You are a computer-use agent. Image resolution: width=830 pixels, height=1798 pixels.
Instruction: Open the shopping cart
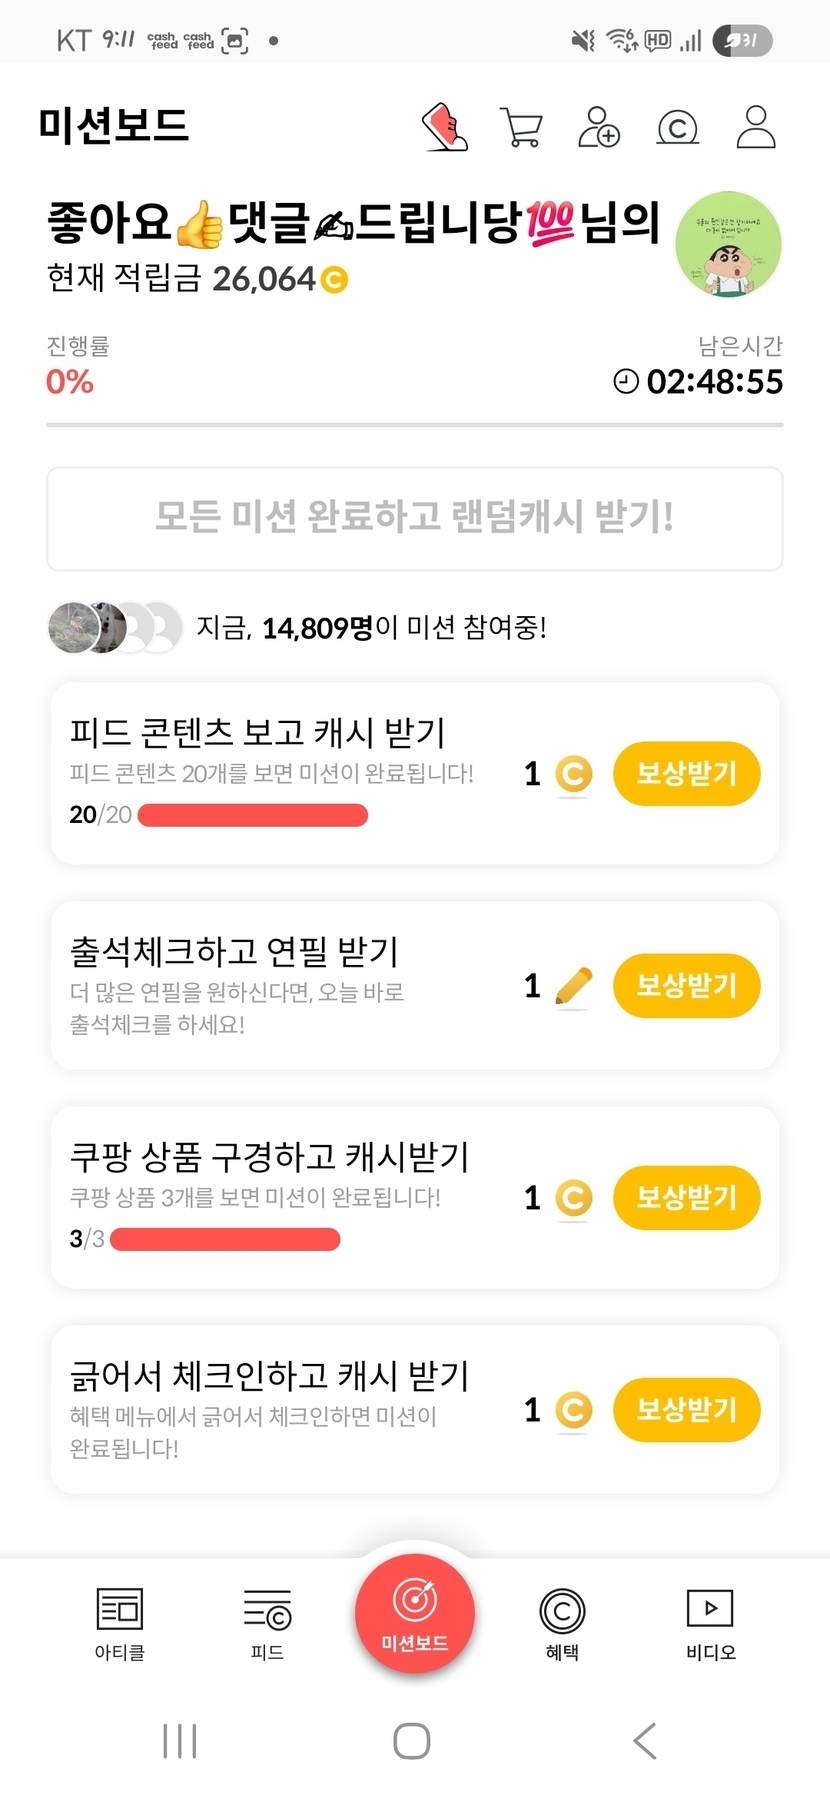521,128
